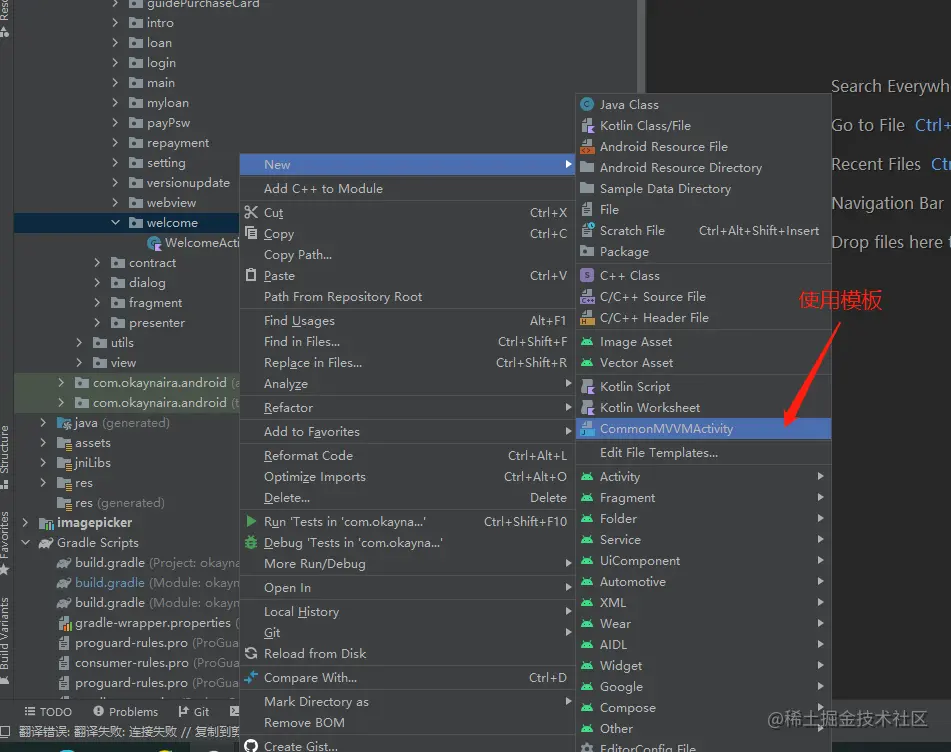Click the green Run triangle icon
This screenshot has height=752, width=951.
click(x=251, y=521)
